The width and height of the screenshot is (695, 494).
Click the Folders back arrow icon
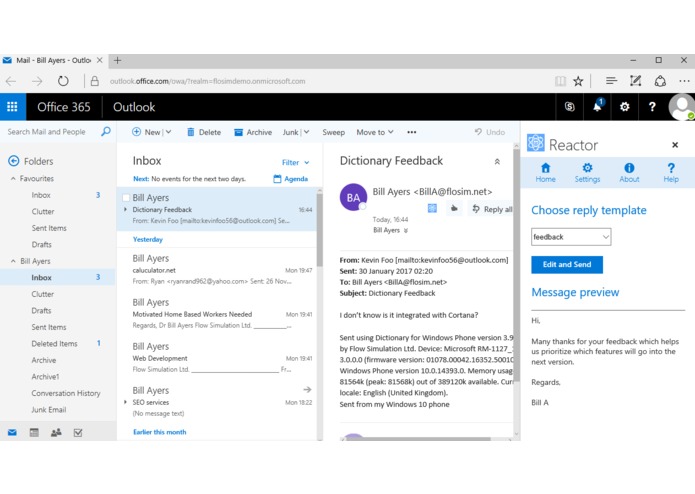click(x=14, y=161)
